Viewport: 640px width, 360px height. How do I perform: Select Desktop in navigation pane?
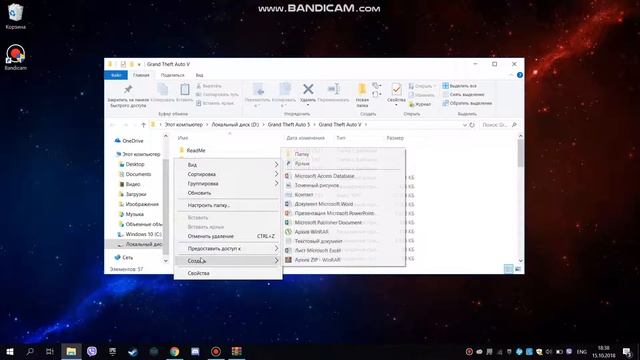[135, 164]
